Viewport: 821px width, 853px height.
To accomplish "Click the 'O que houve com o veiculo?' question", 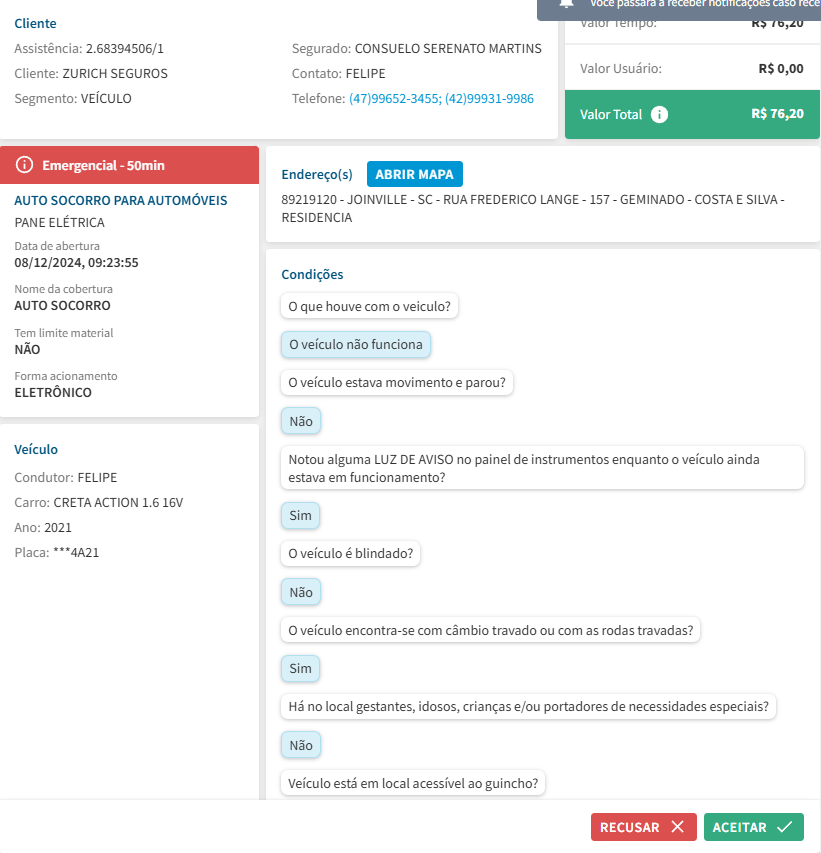I will 369,306.
